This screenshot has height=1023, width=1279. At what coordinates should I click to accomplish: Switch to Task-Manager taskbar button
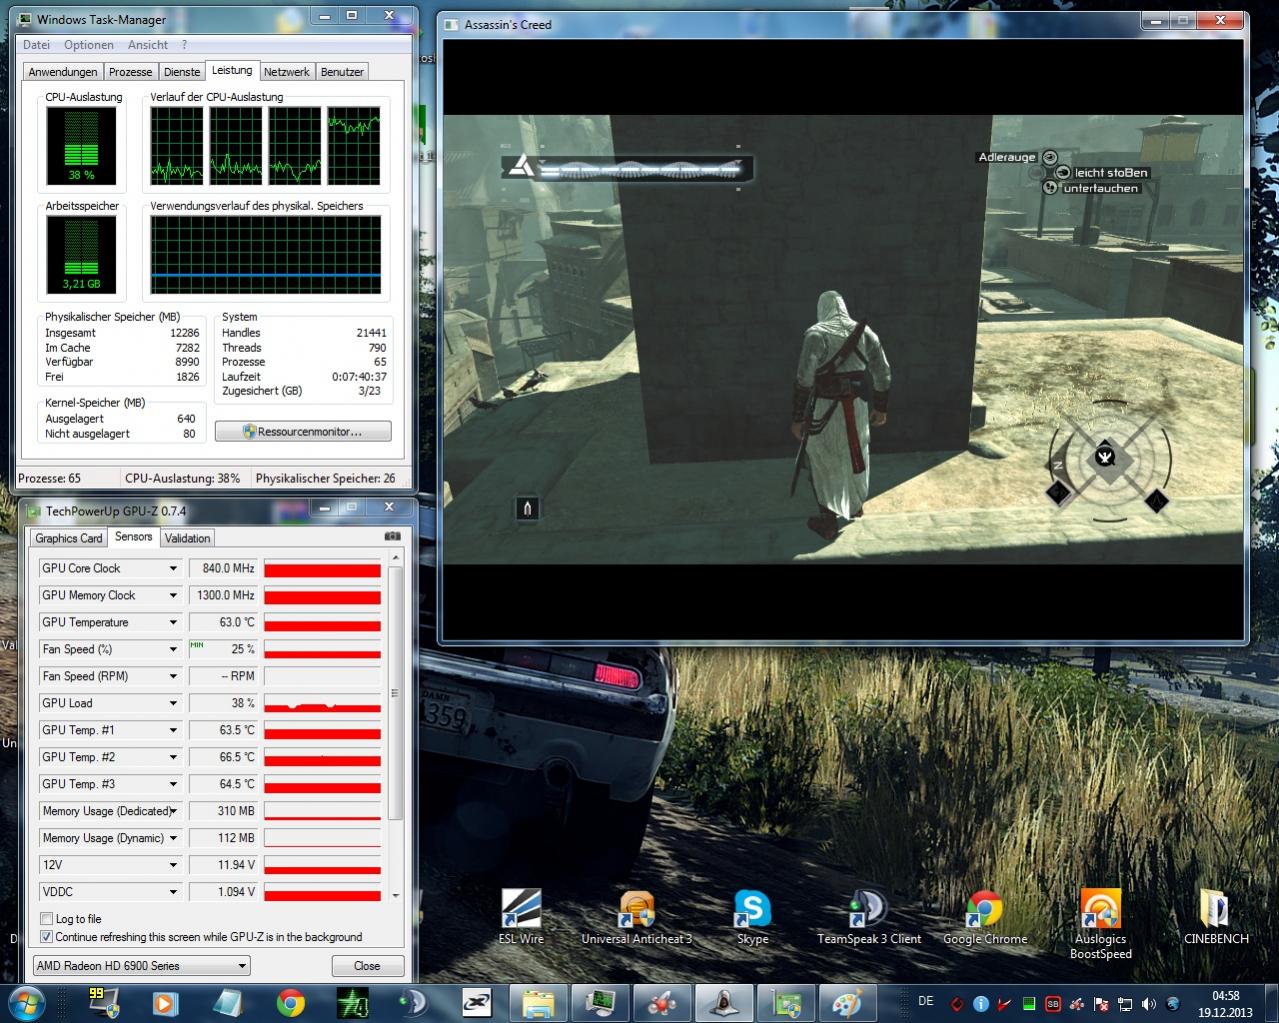click(599, 1003)
